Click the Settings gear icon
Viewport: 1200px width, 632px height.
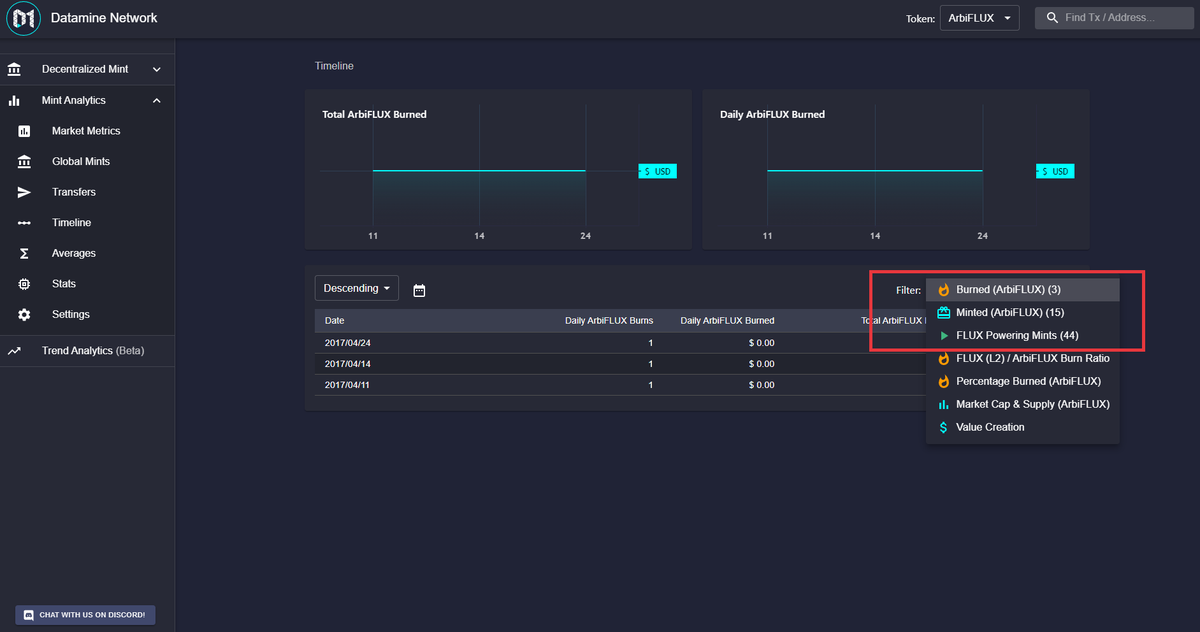(24, 315)
